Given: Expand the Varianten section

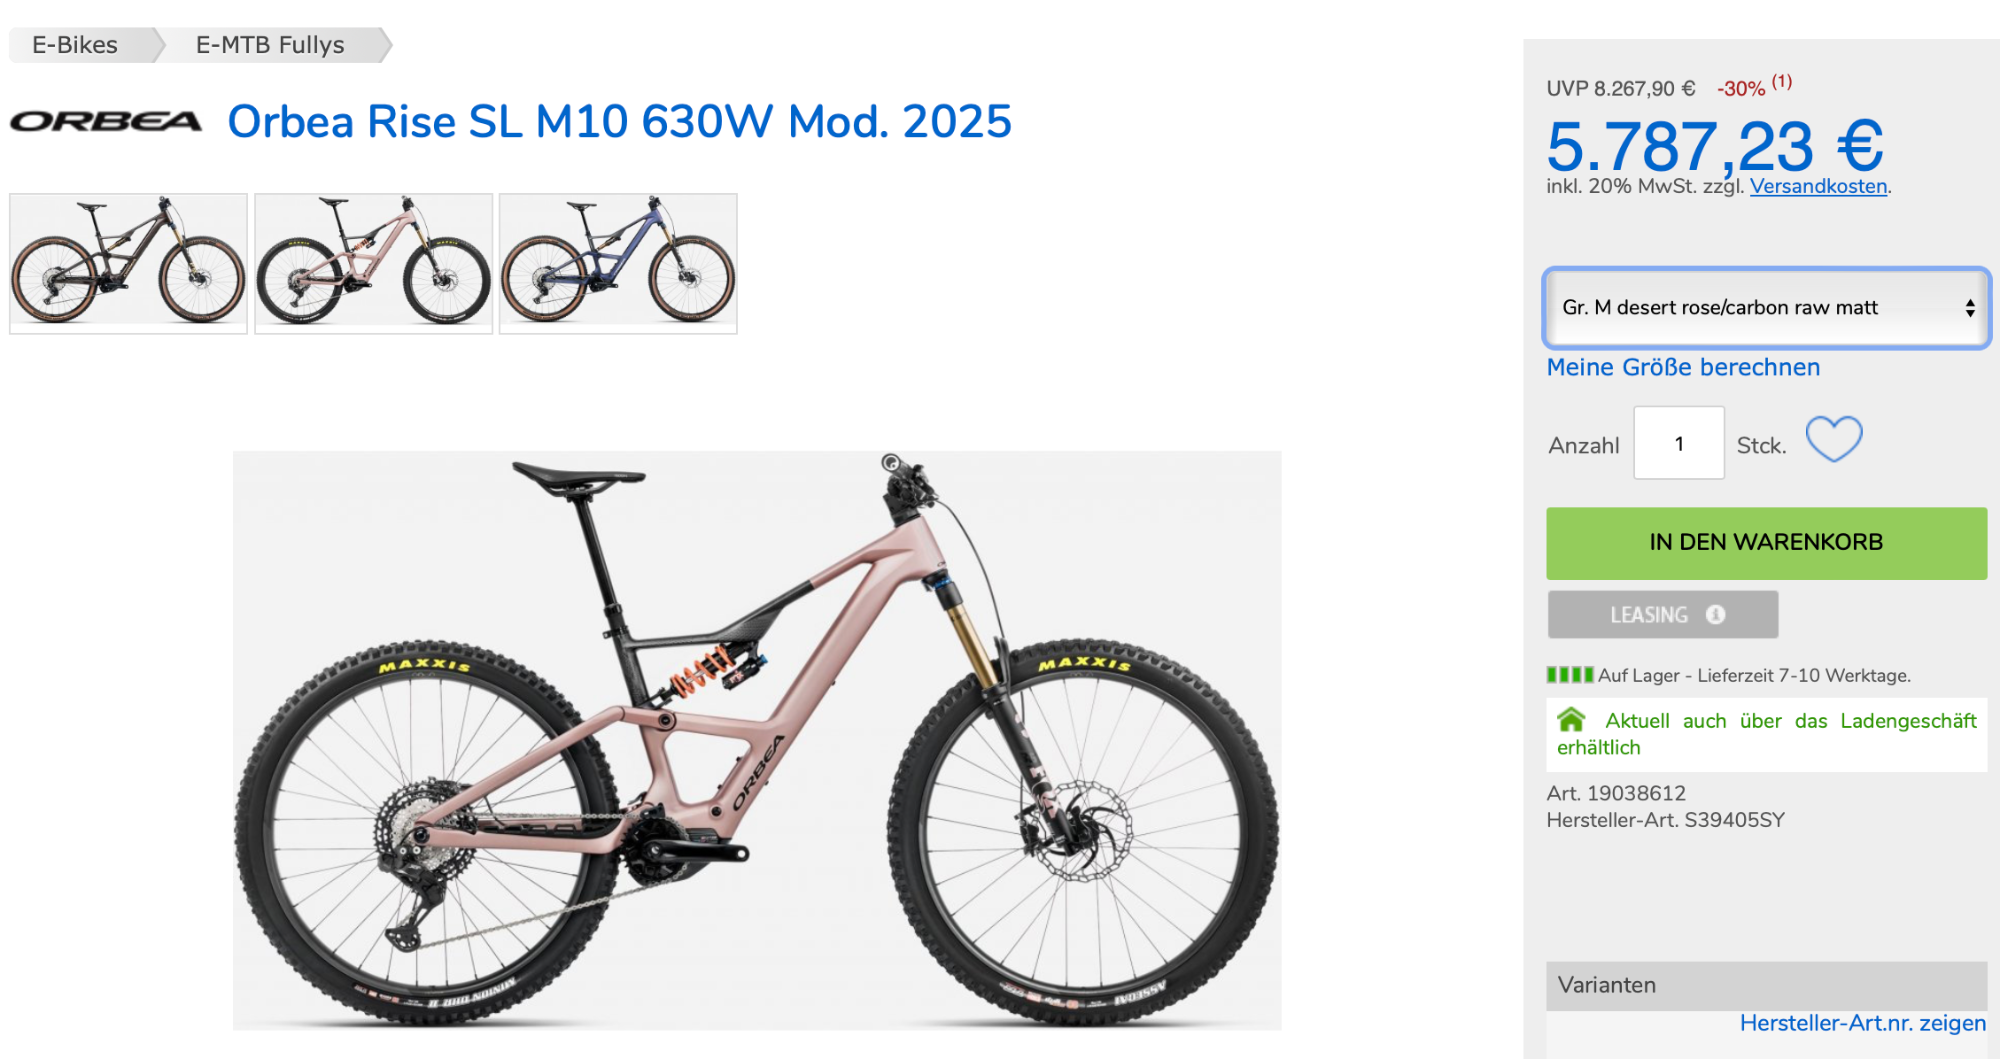Looking at the screenshot, I should coord(1767,985).
